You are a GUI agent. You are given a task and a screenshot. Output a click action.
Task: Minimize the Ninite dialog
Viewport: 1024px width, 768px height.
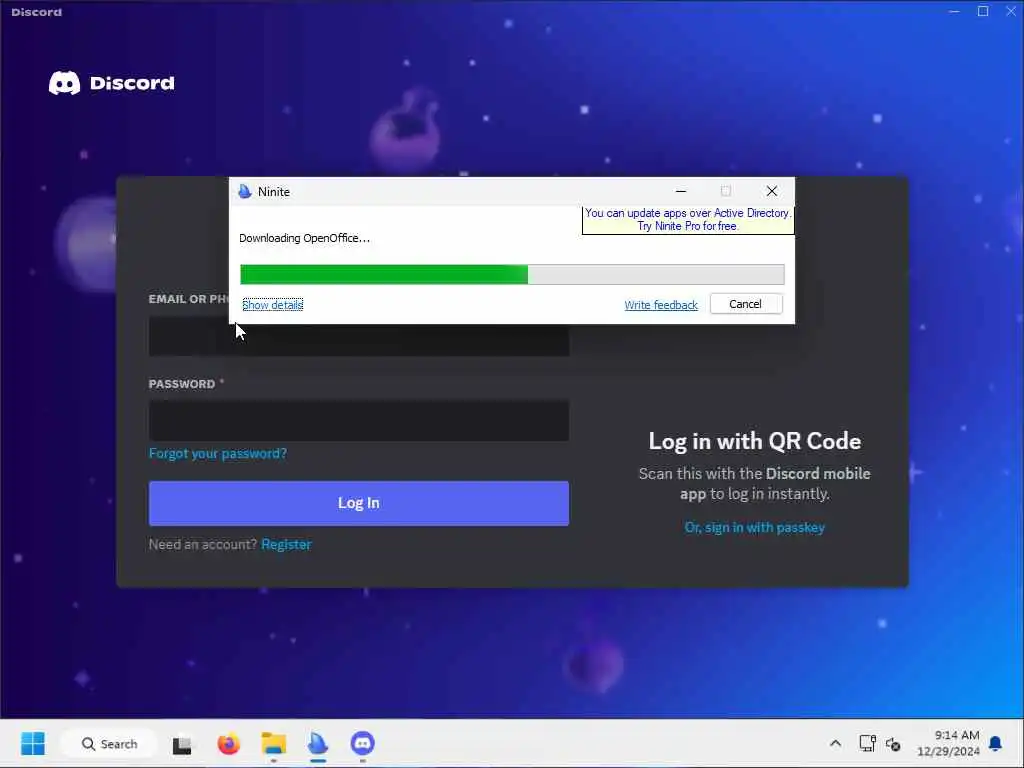coord(681,191)
